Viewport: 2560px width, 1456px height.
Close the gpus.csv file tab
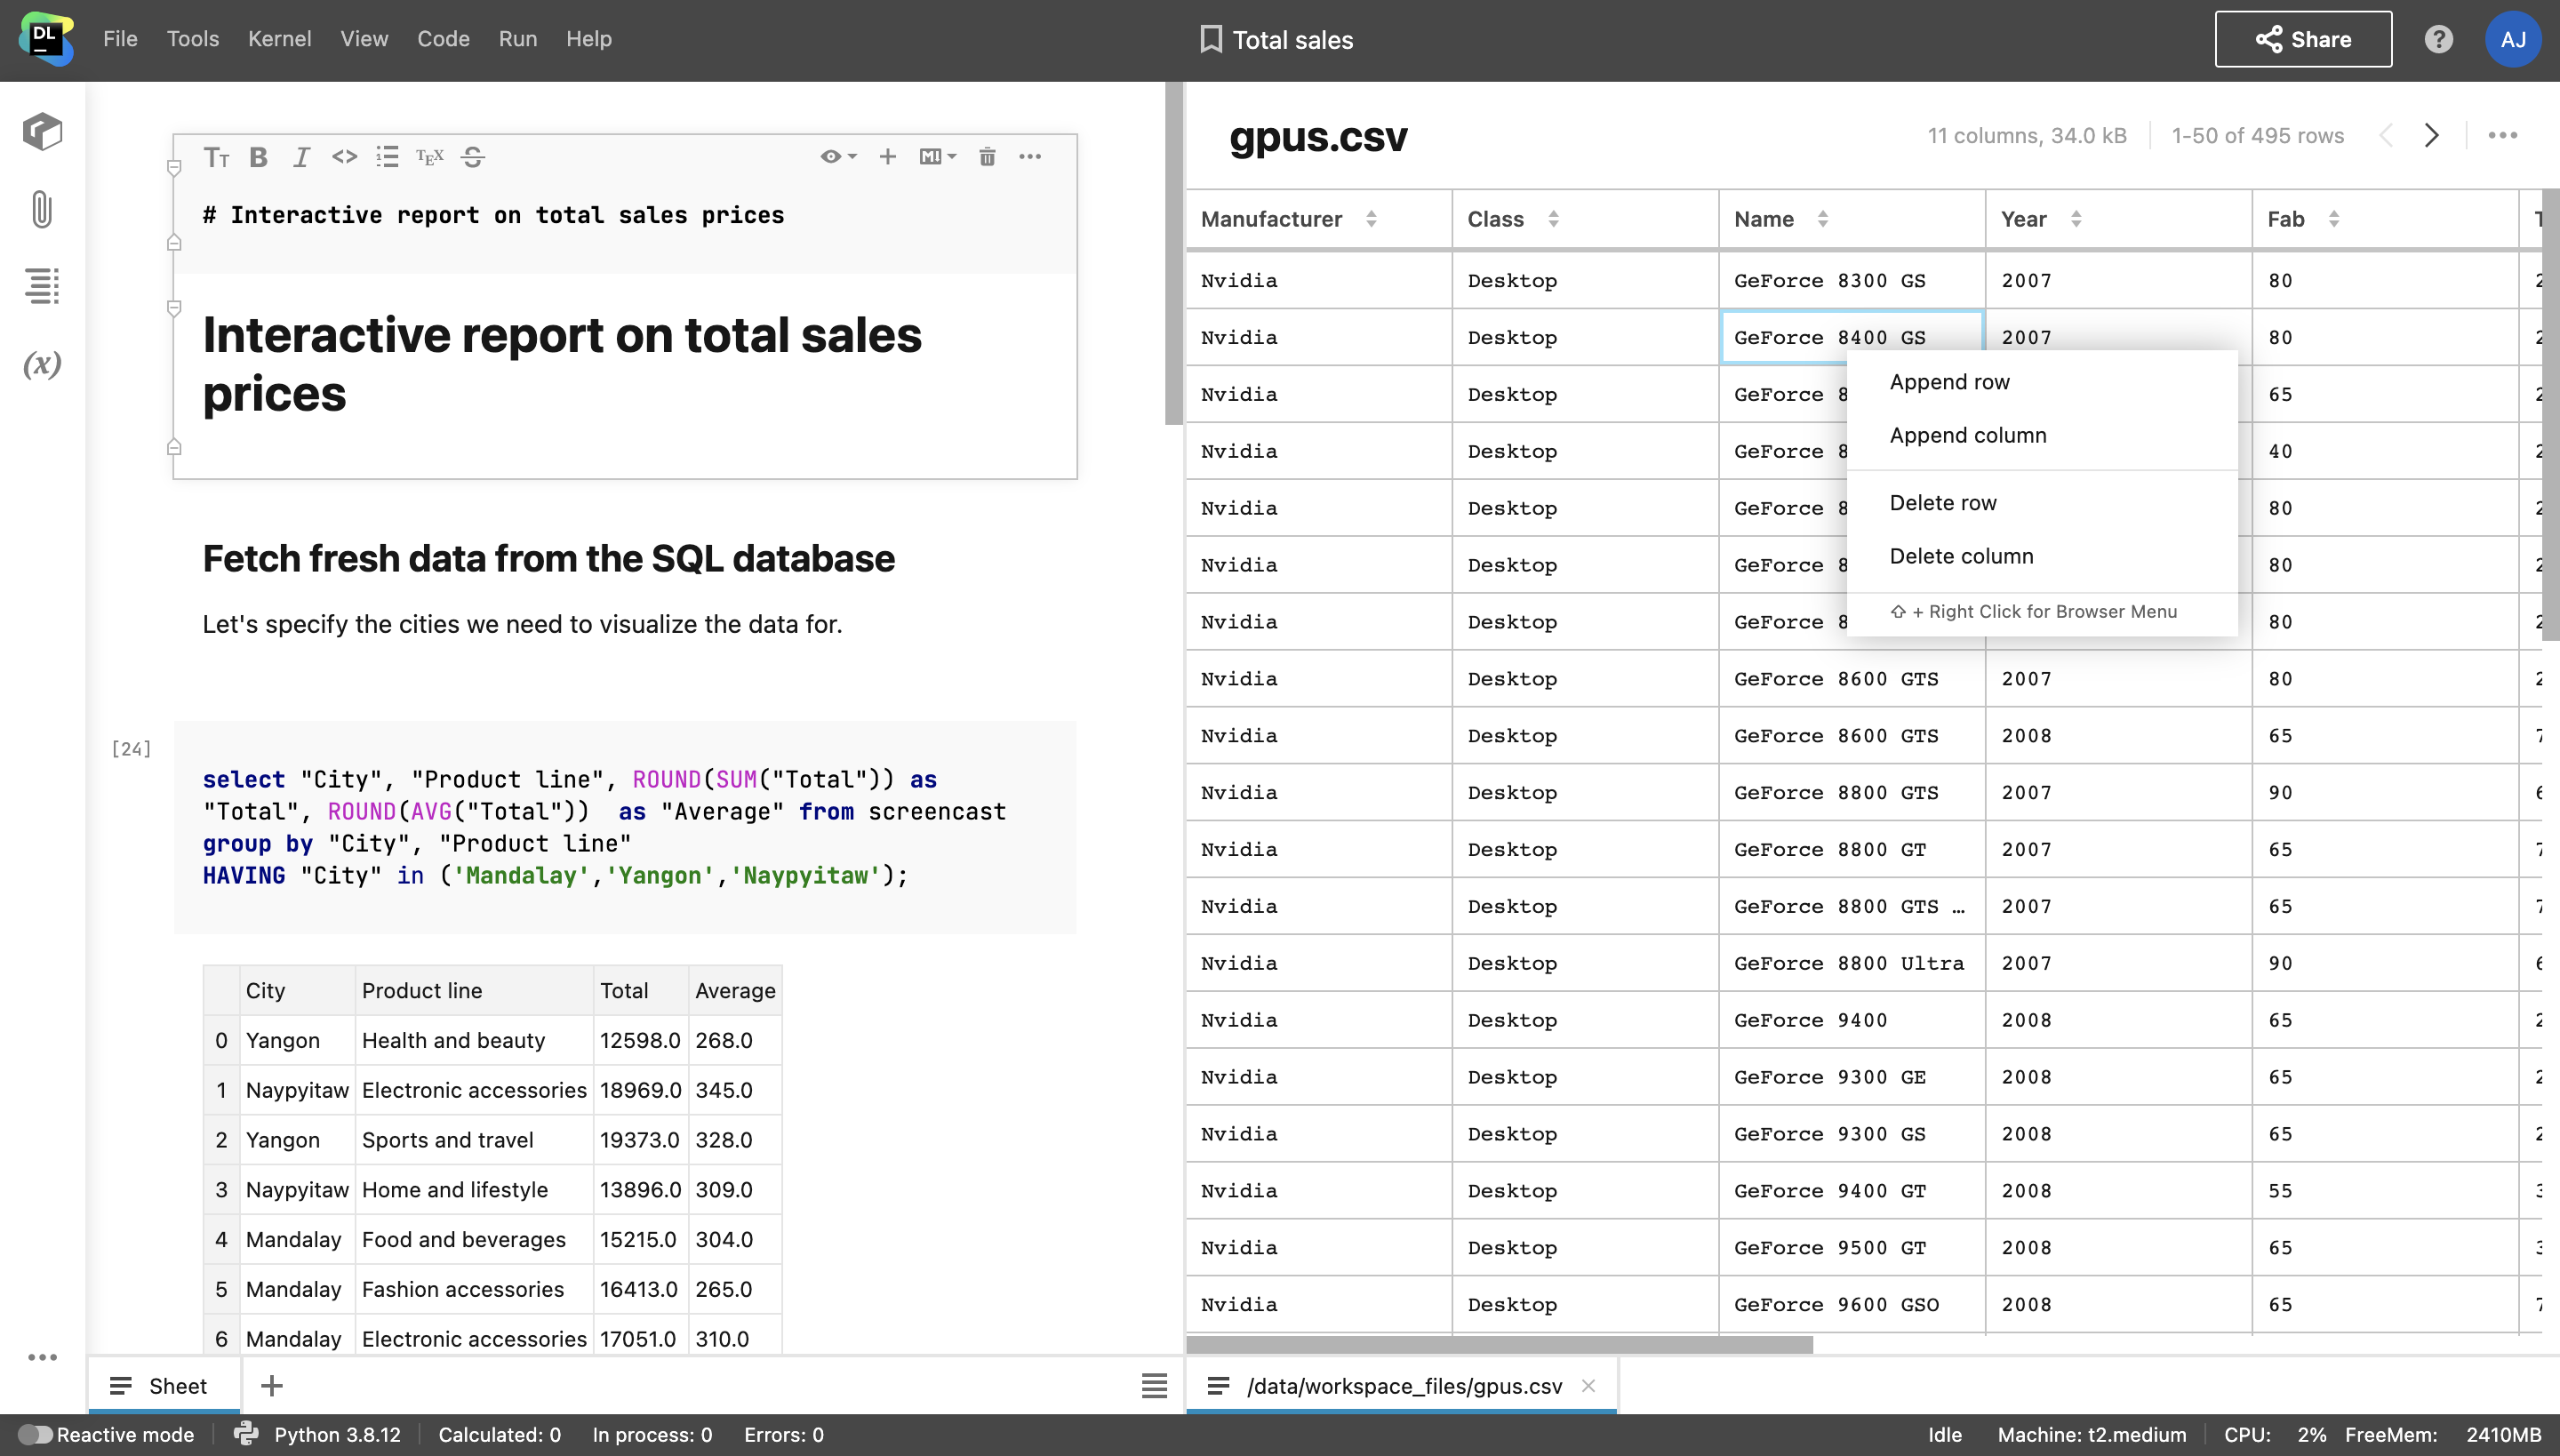(x=1588, y=1385)
